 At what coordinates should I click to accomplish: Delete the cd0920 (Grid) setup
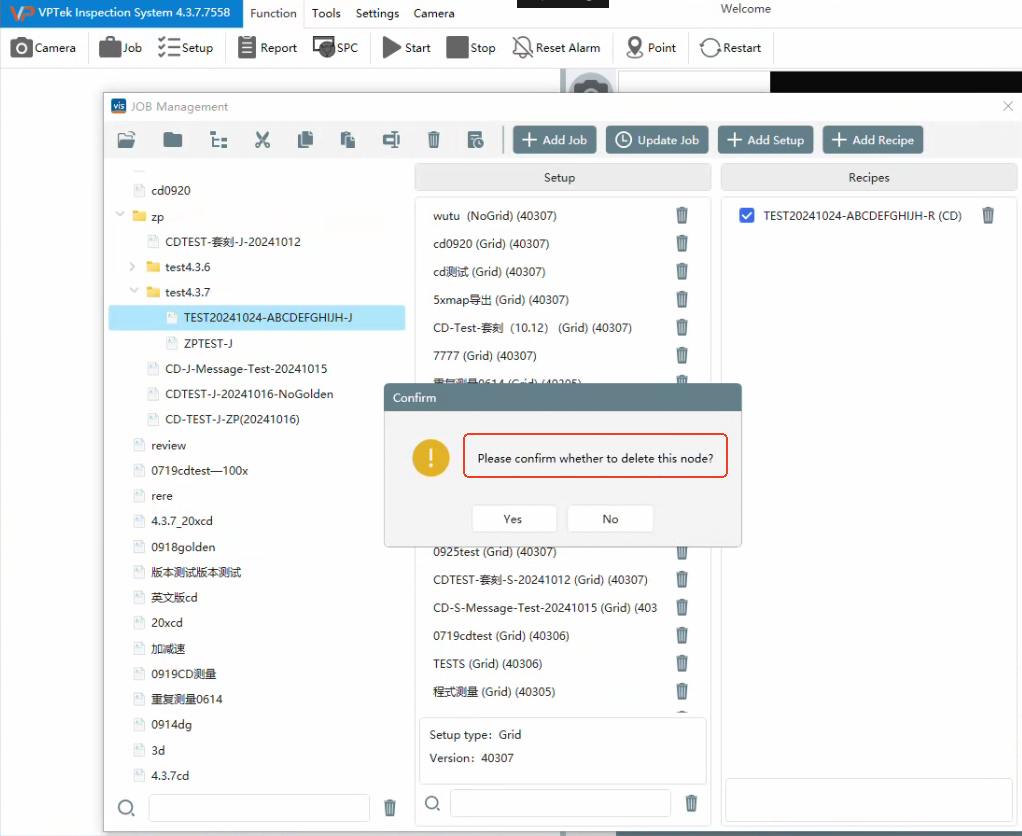click(682, 243)
